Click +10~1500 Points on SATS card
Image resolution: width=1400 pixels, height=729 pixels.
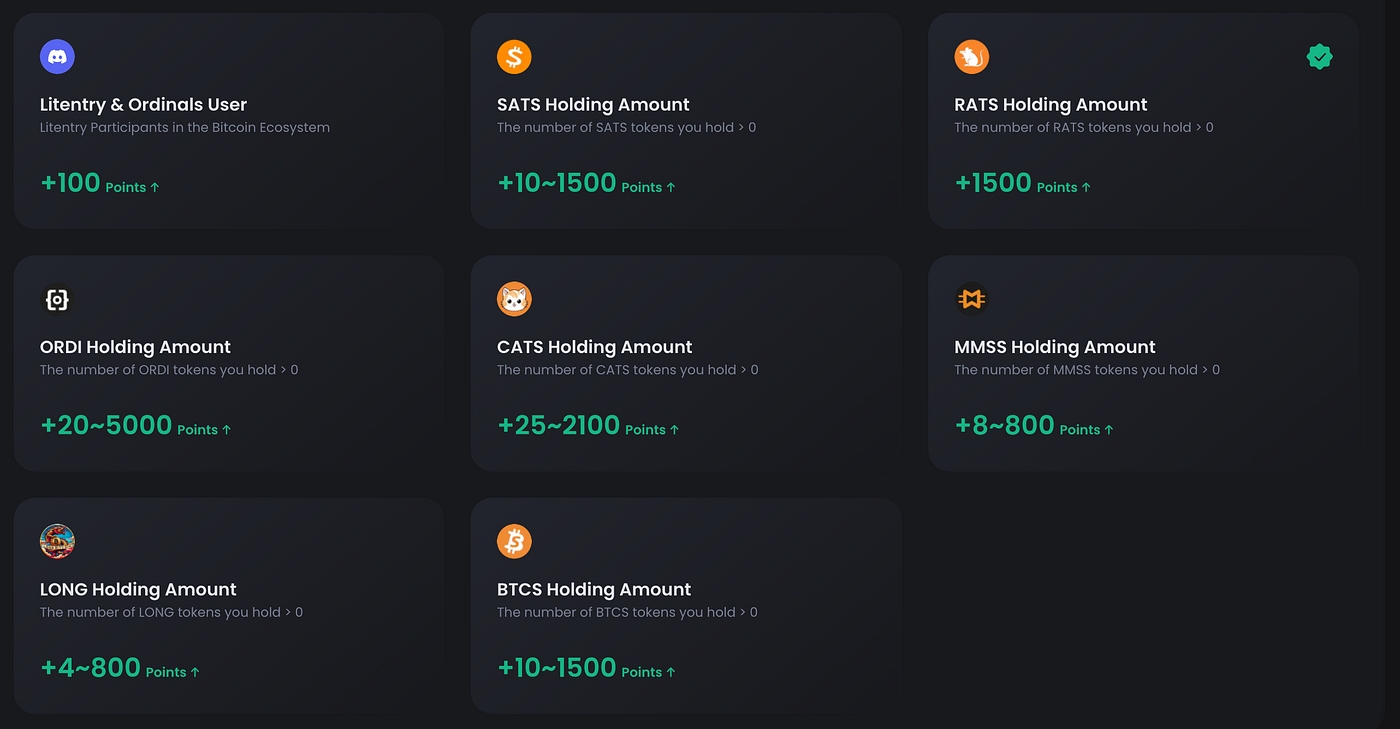tap(585, 184)
